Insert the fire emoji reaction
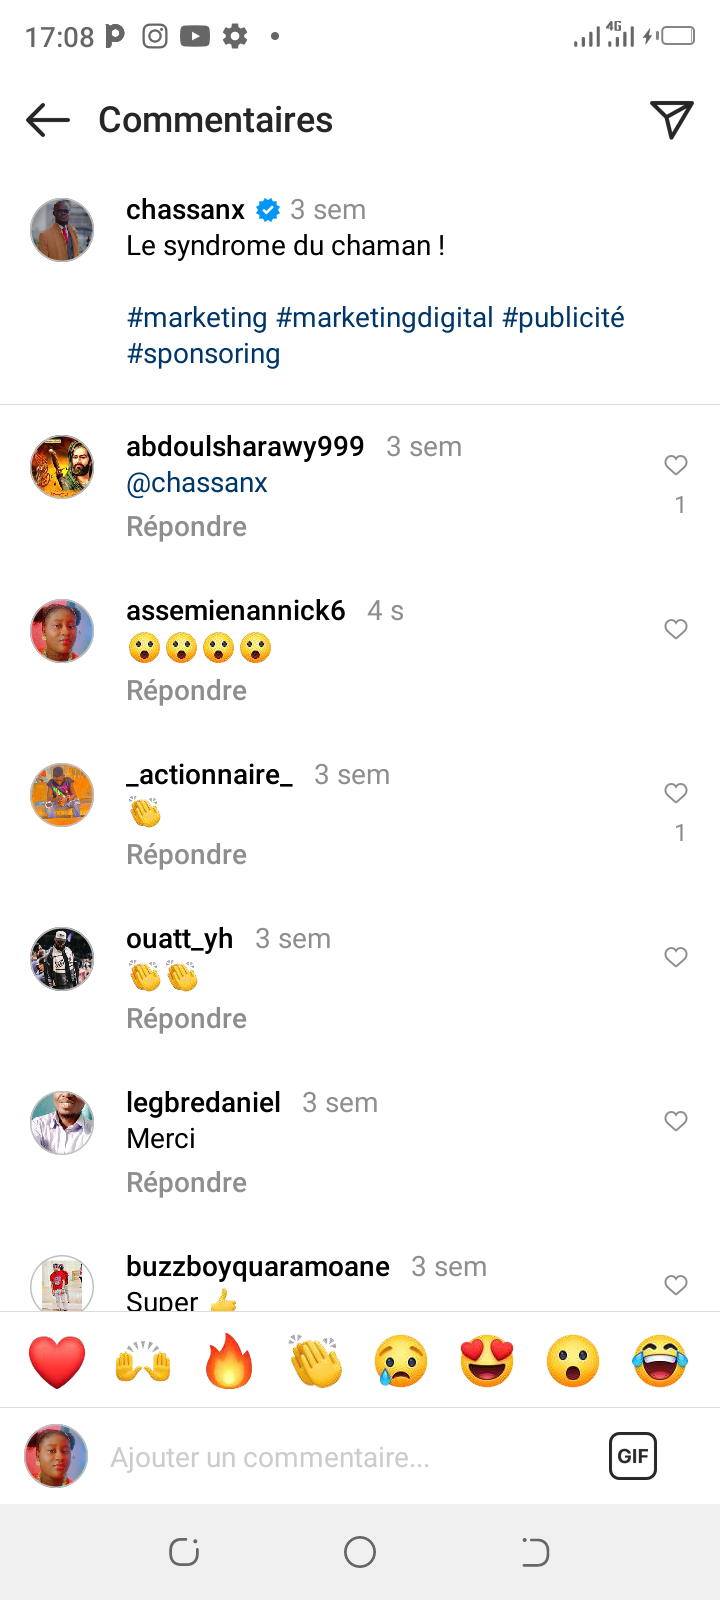 click(x=229, y=1361)
